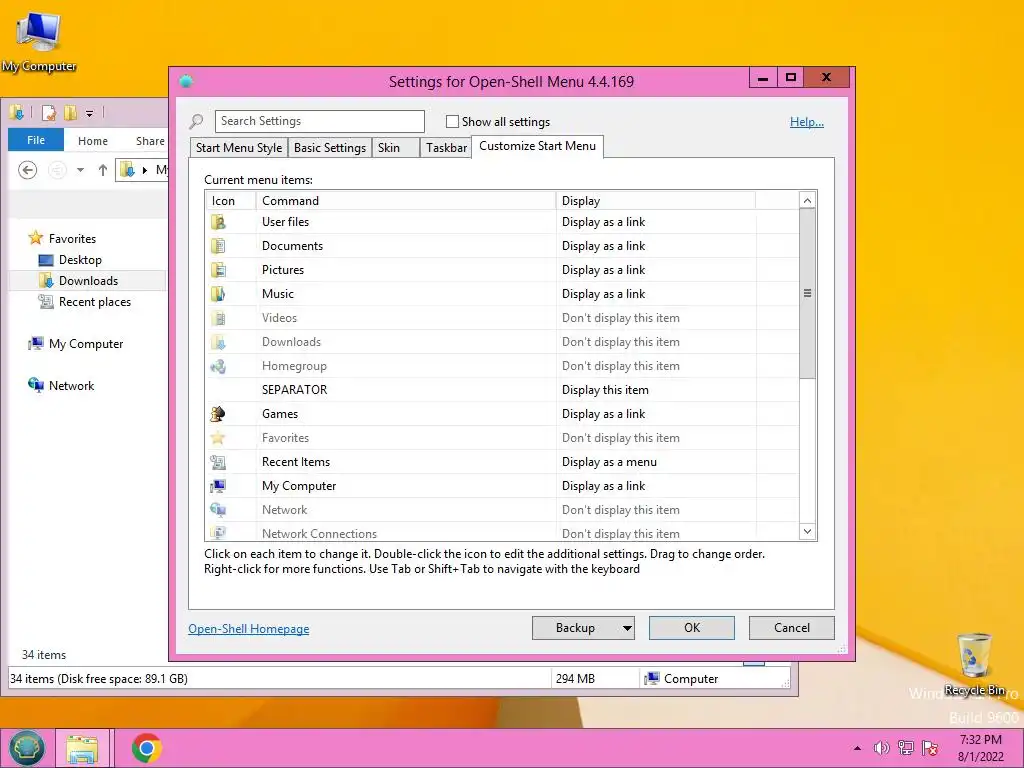Click the My Computer row icon in the list
The image size is (1024, 768).
coord(218,486)
